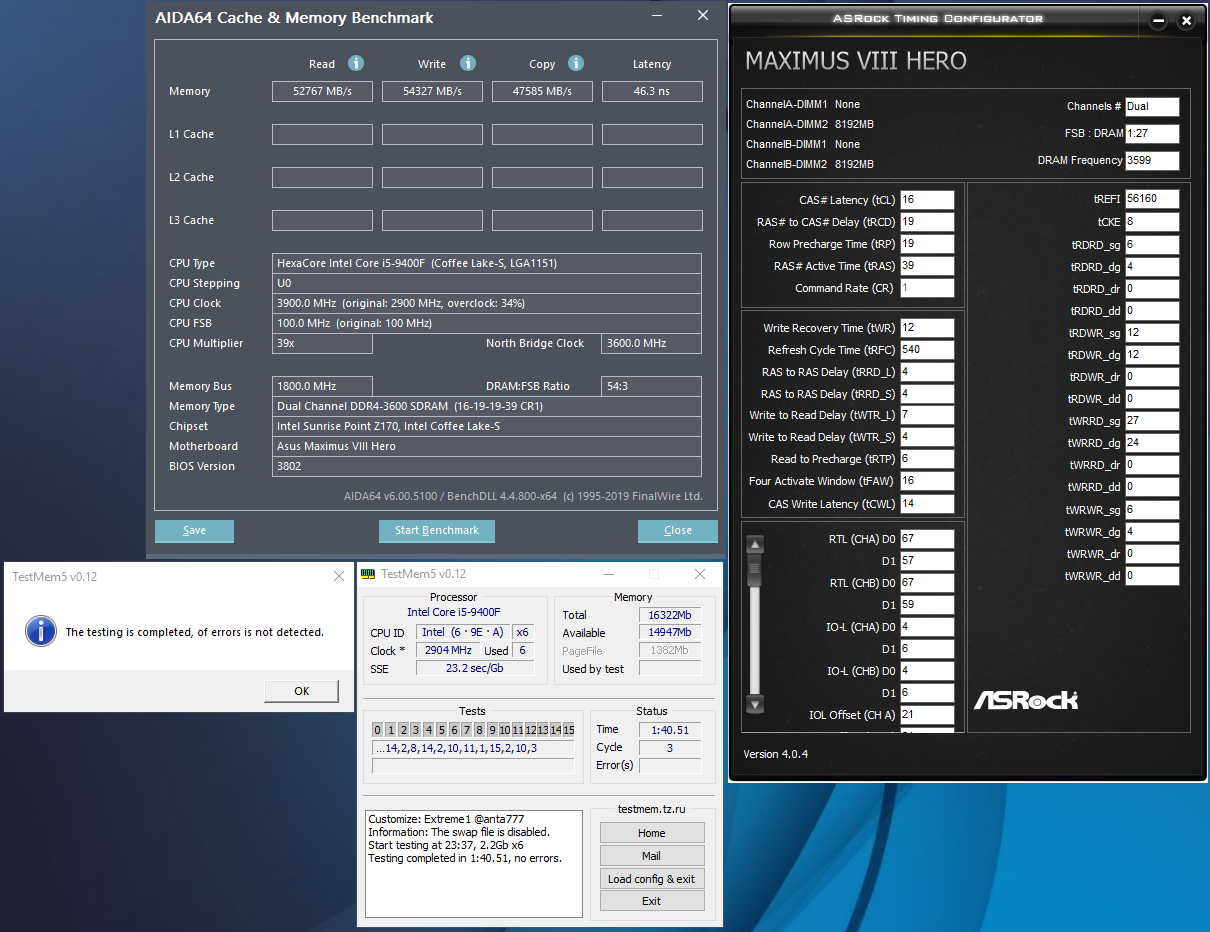The image size is (1210, 932).
Task: Click the tCWL field showing 14
Action: pos(927,504)
